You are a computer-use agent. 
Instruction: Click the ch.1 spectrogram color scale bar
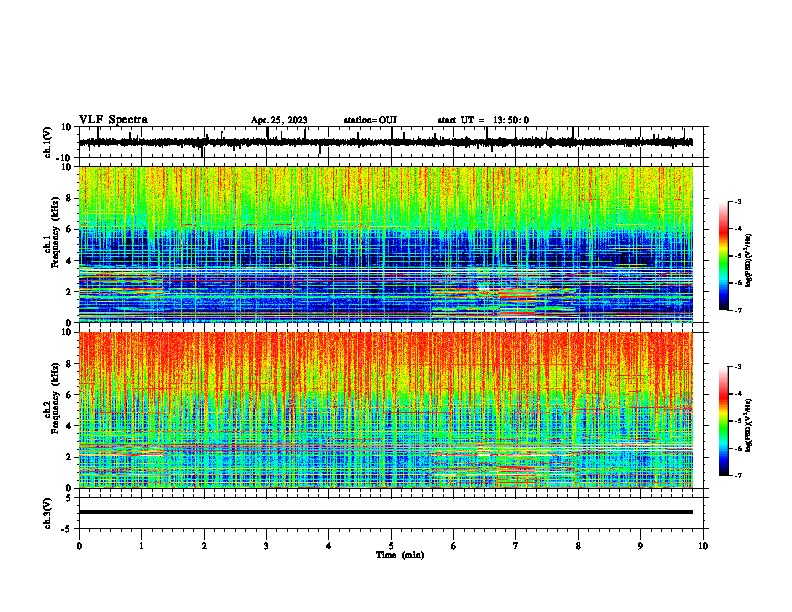(723, 256)
